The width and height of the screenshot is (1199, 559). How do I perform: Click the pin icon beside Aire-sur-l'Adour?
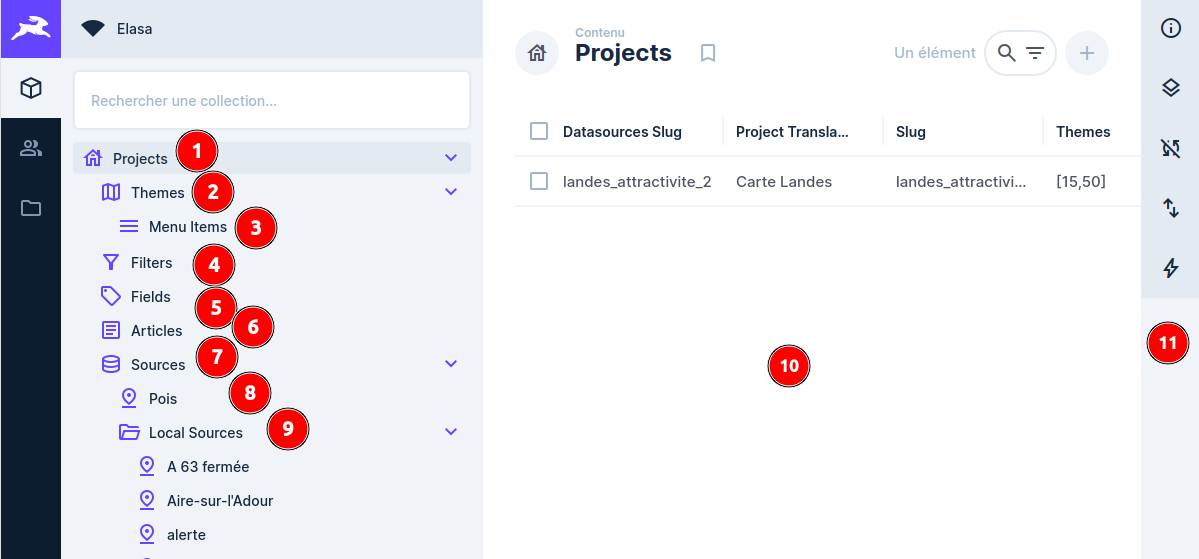[147, 501]
